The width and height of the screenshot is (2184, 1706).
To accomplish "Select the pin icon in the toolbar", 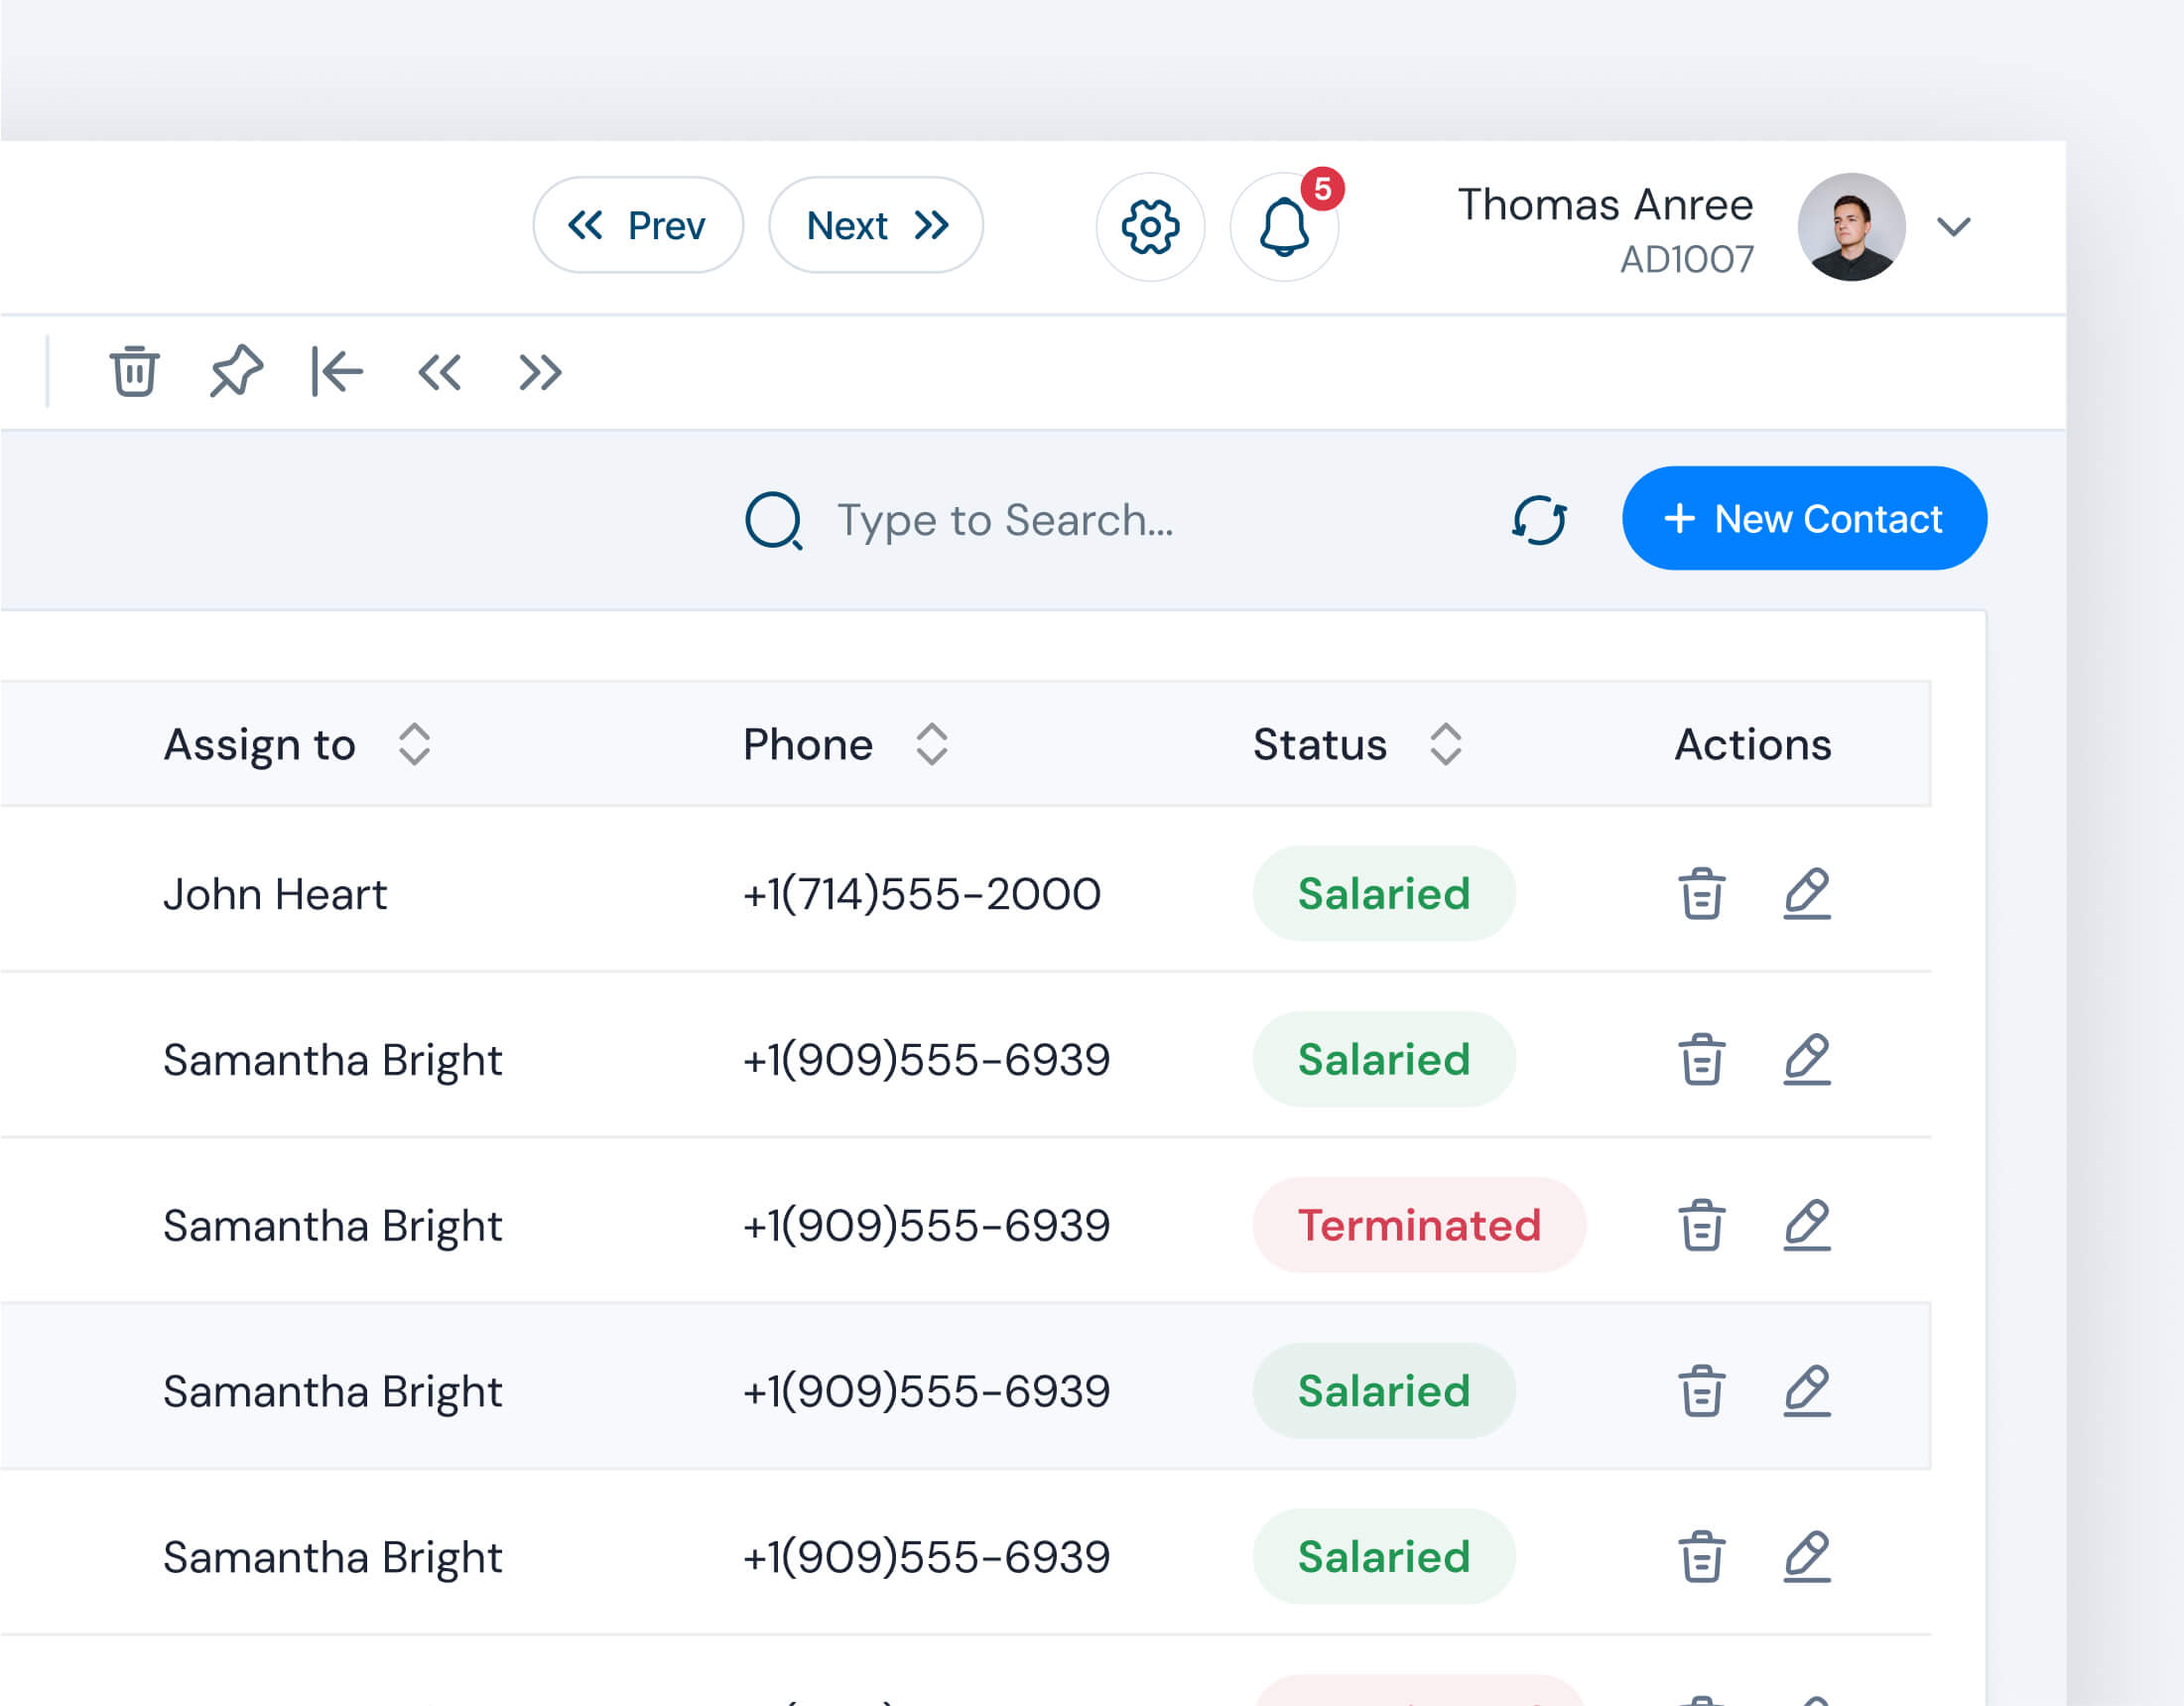I will [x=237, y=372].
